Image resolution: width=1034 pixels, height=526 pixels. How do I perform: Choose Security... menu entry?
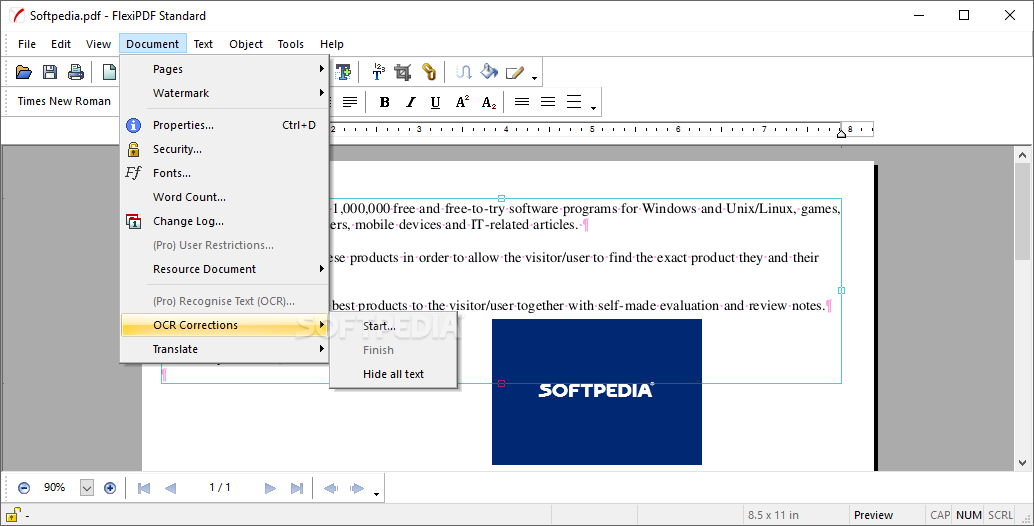point(224,149)
